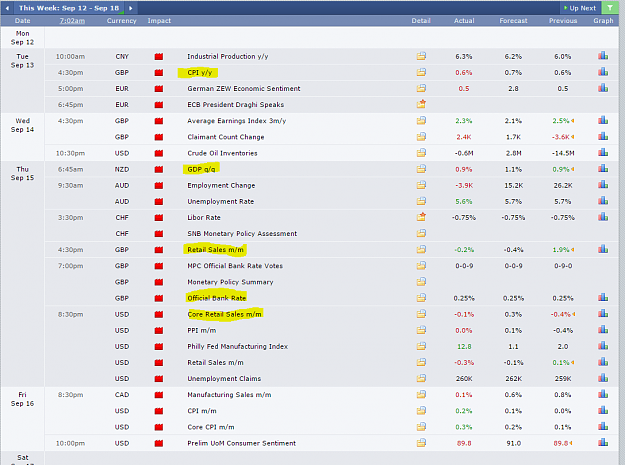Click the 12.8 actual value for Philly Fed
The image size is (625, 465).
click(x=464, y=347)
